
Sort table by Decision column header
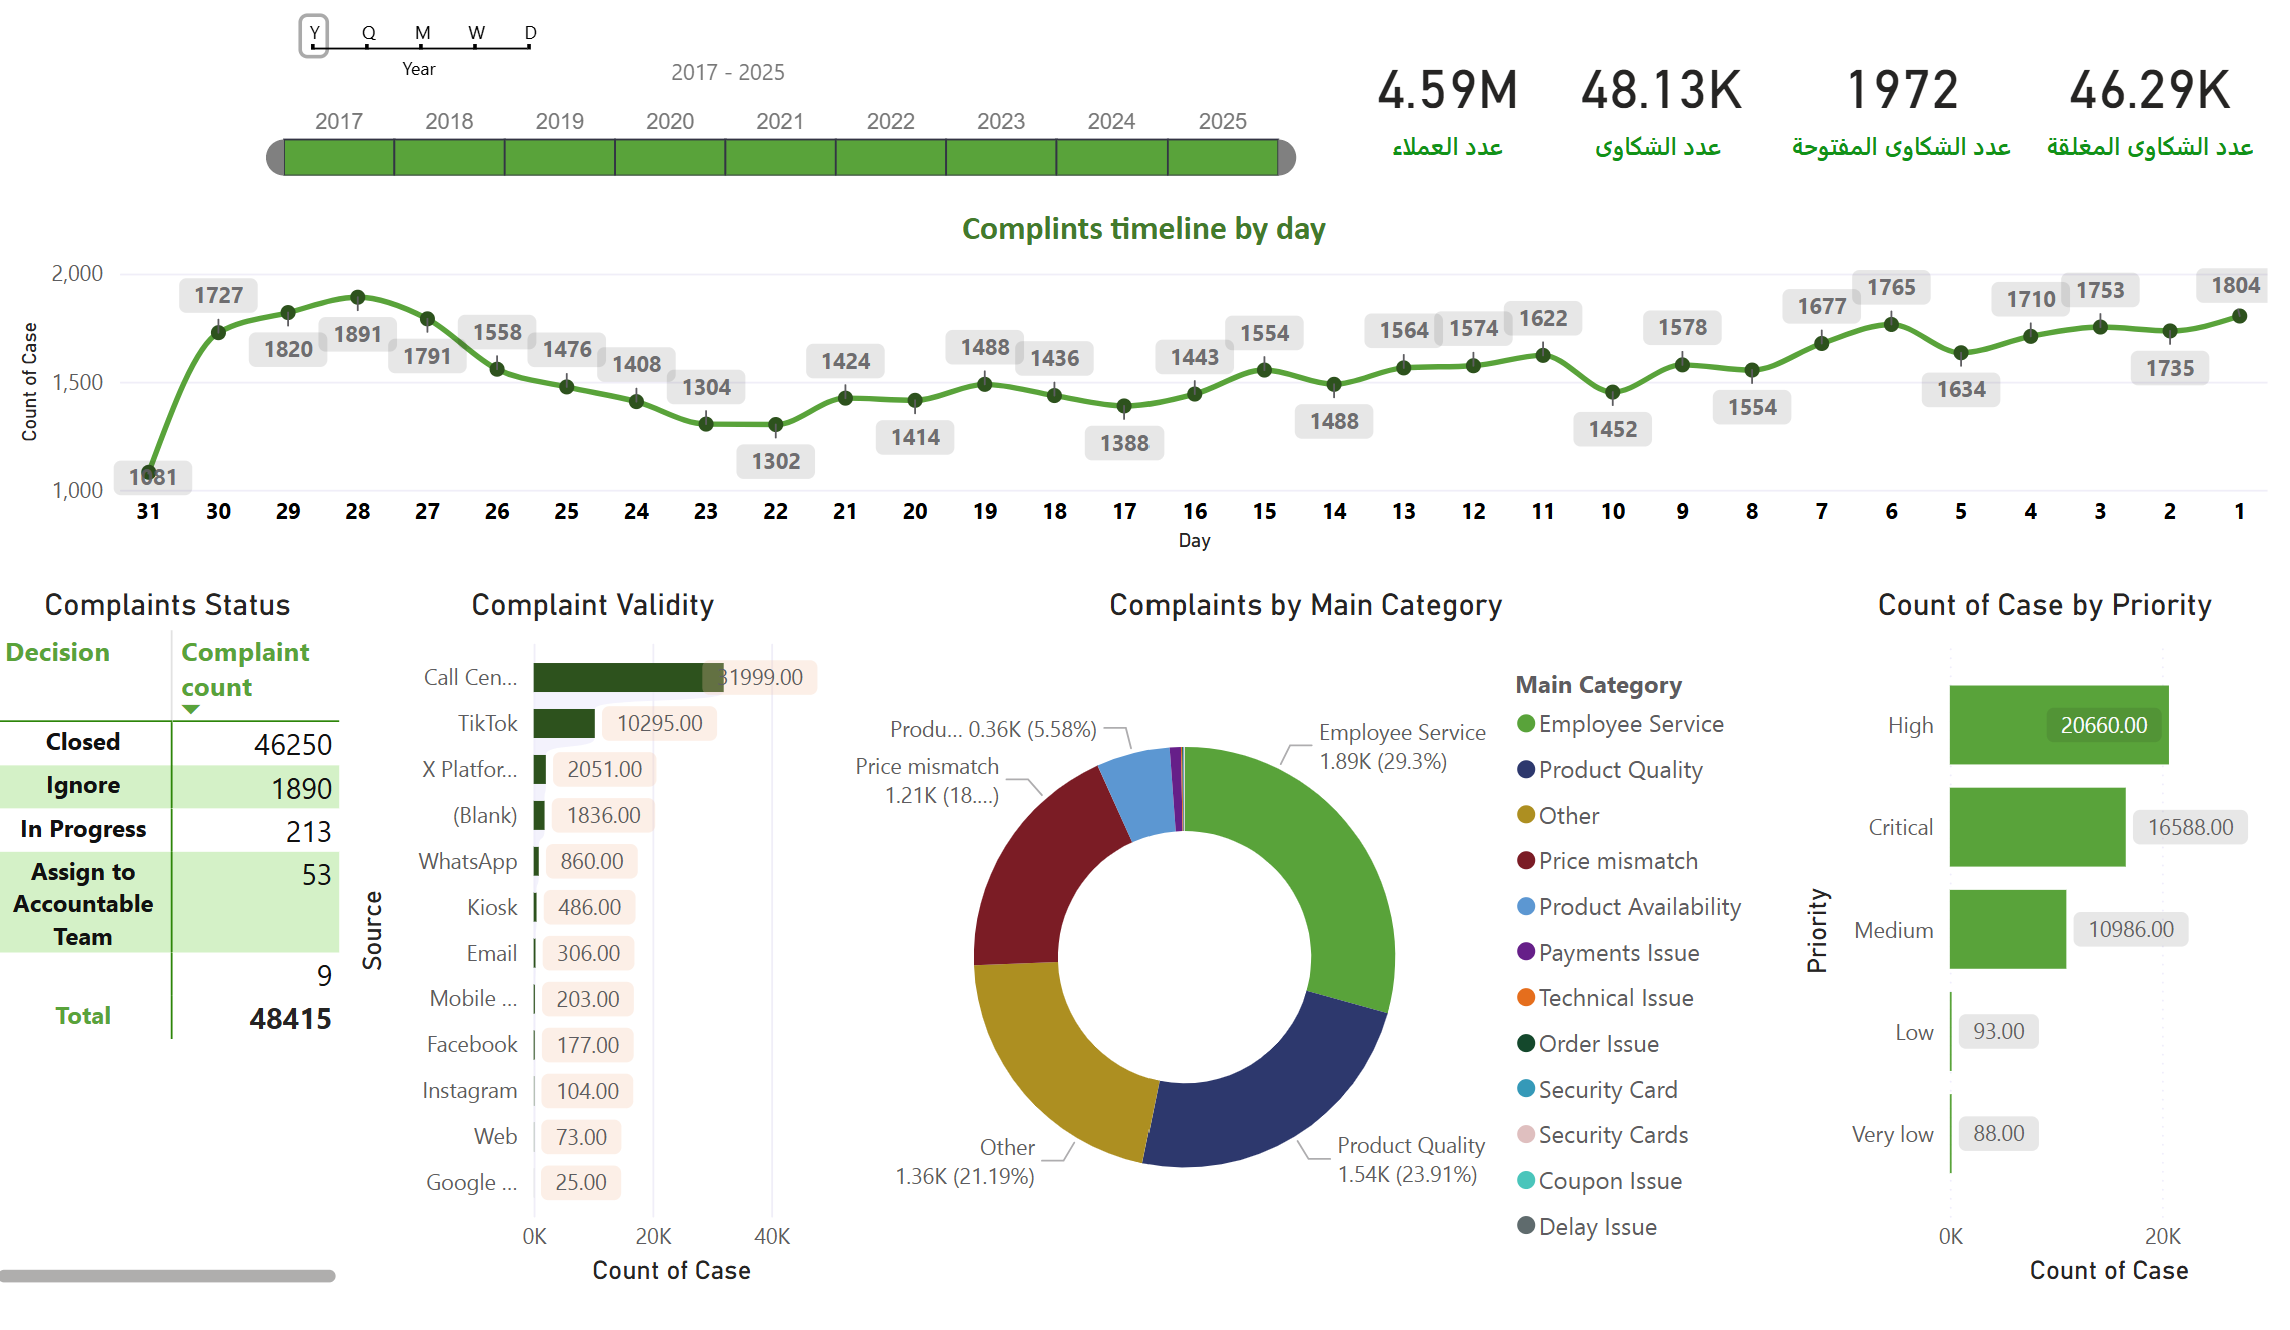tap(58, 652)
